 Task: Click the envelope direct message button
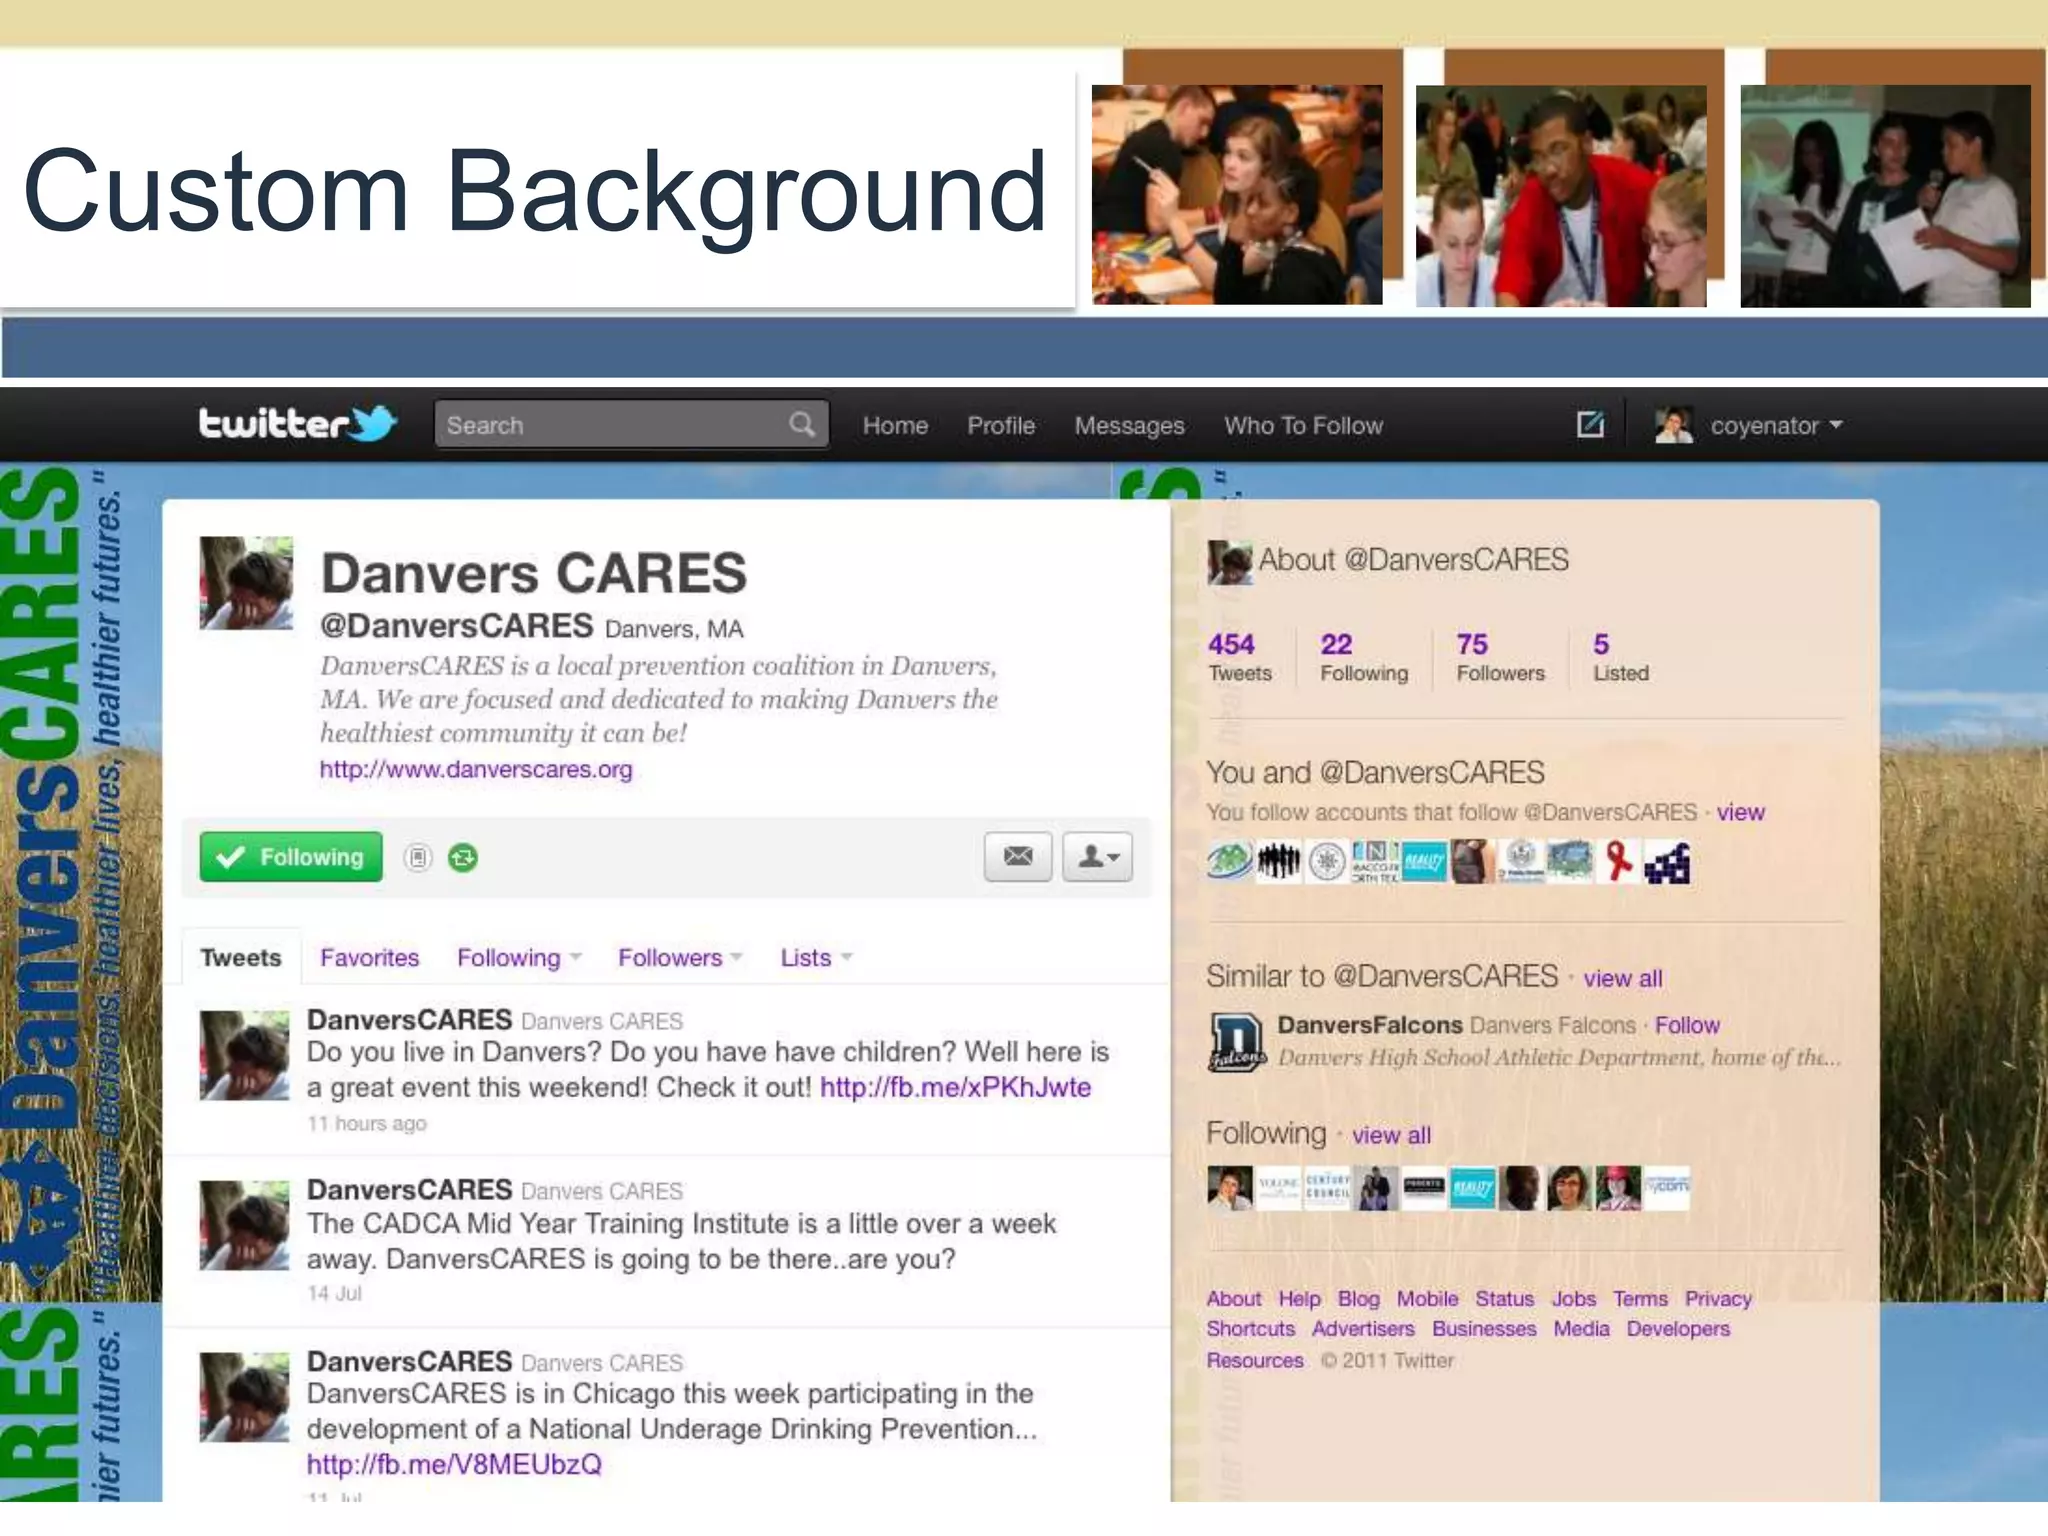(x=1017, y=857)
